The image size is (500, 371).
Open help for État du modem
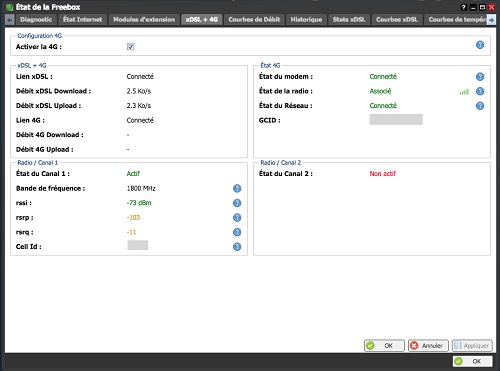click(x=480, y=77)
